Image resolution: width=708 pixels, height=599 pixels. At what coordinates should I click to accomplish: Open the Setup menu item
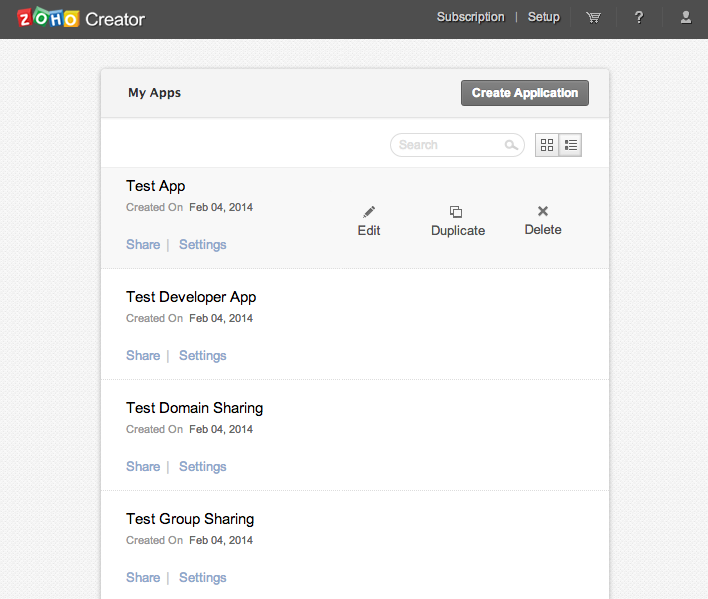544,17
